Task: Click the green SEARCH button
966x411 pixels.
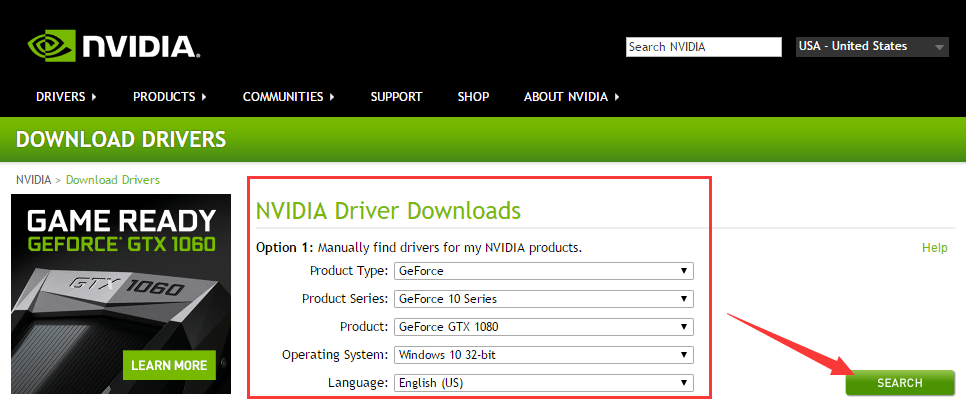Action: (x=900, y=383)
